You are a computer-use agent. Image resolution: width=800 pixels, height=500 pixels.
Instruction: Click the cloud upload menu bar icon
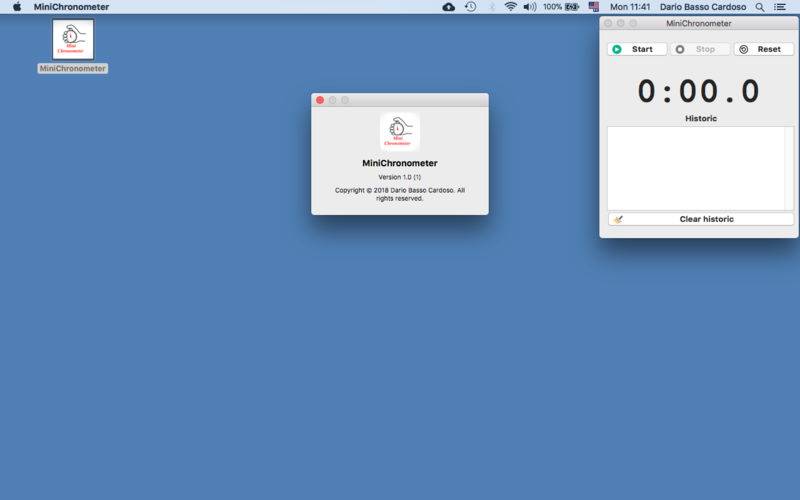point(448,7)
